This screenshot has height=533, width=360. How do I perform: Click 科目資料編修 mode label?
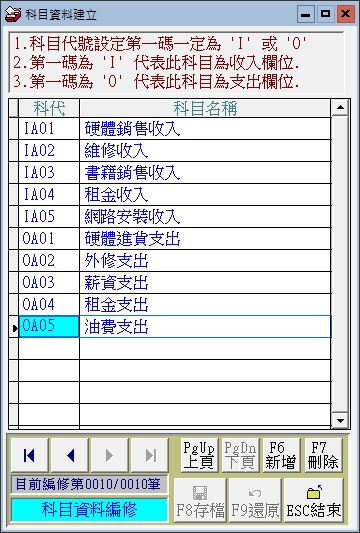[x=89, y=509]
